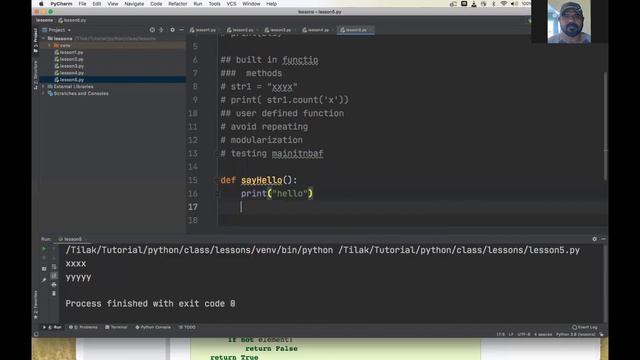The image size is (640, 360).
Task: Click the Apple logo in menu bar
Action: 41,4
